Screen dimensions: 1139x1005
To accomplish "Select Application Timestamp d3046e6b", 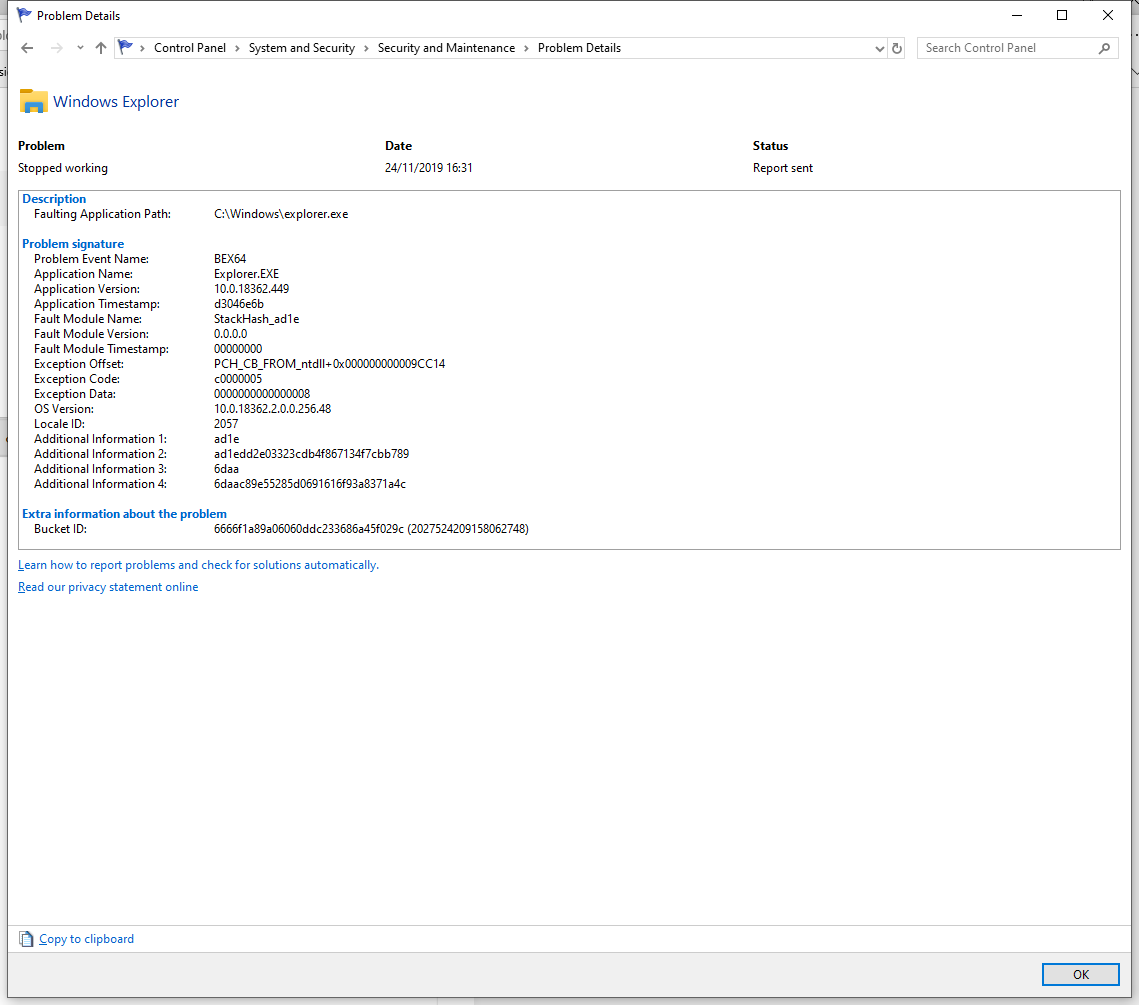I will point(239,304).
